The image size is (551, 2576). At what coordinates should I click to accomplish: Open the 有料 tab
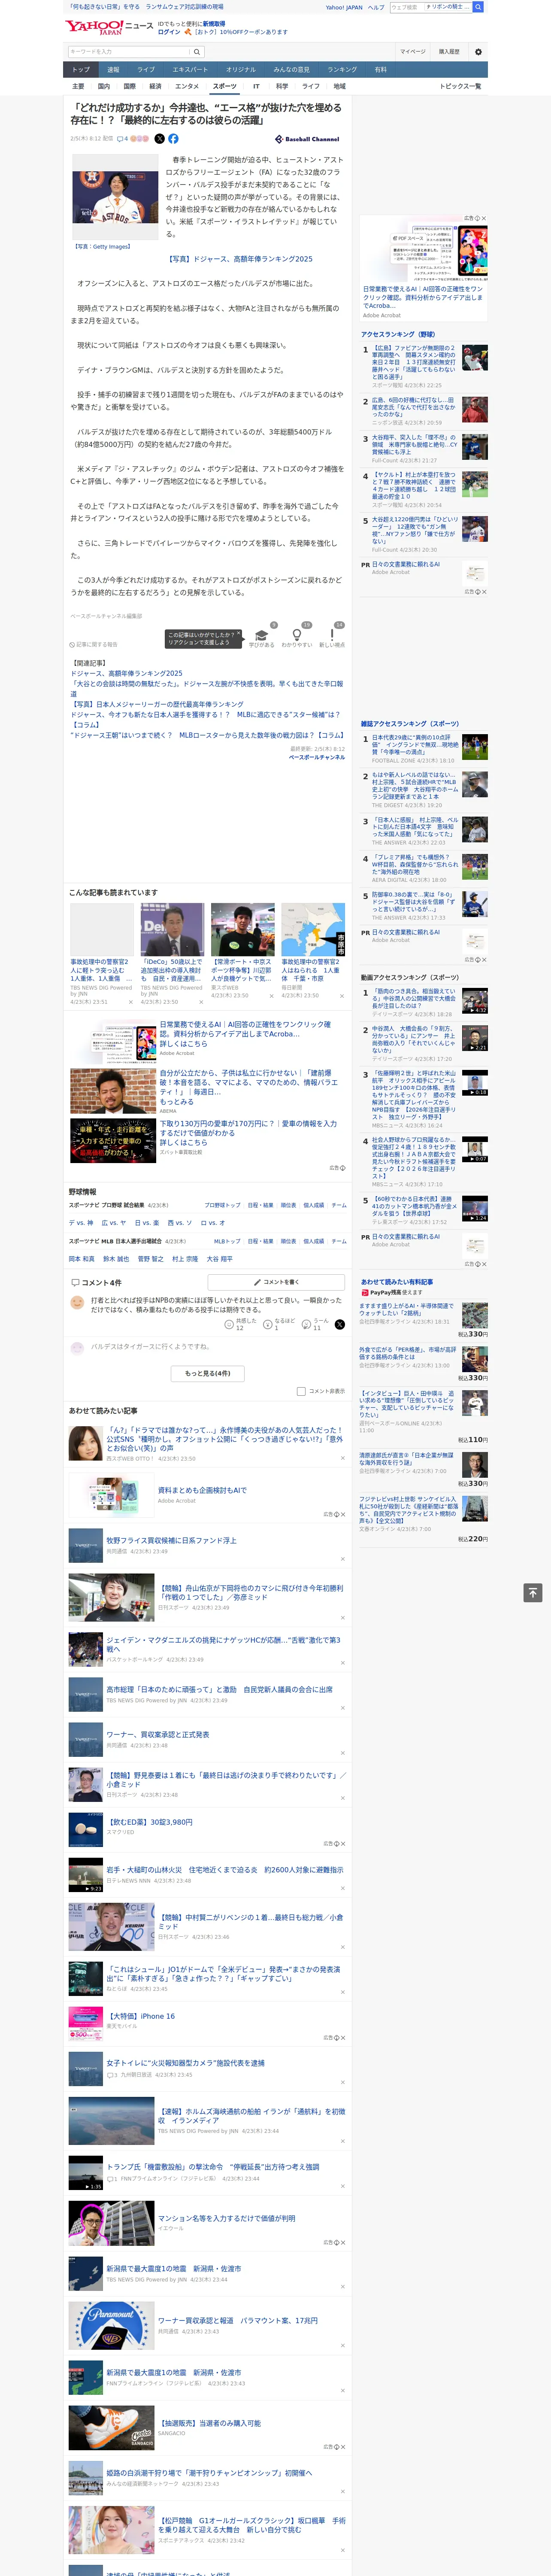(x=381, y=70)
